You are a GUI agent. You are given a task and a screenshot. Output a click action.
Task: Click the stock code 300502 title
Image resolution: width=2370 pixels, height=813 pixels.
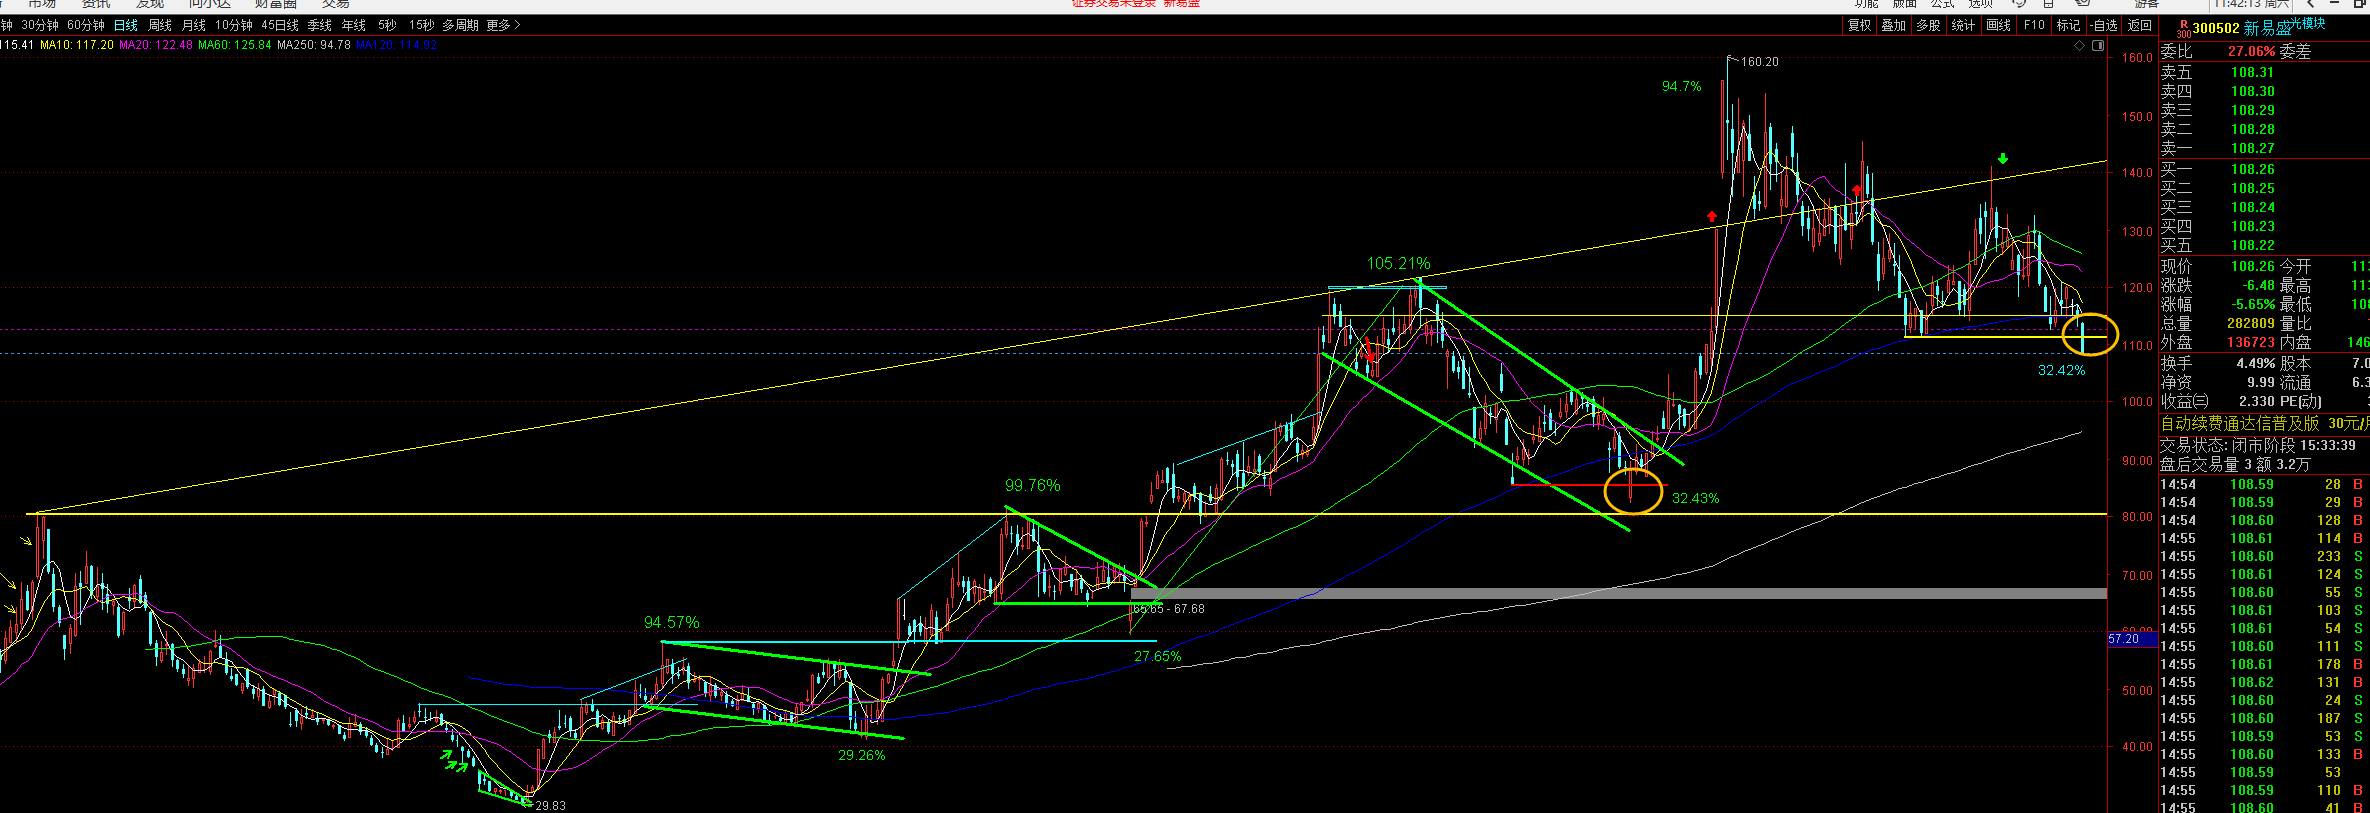point(2215,29)
